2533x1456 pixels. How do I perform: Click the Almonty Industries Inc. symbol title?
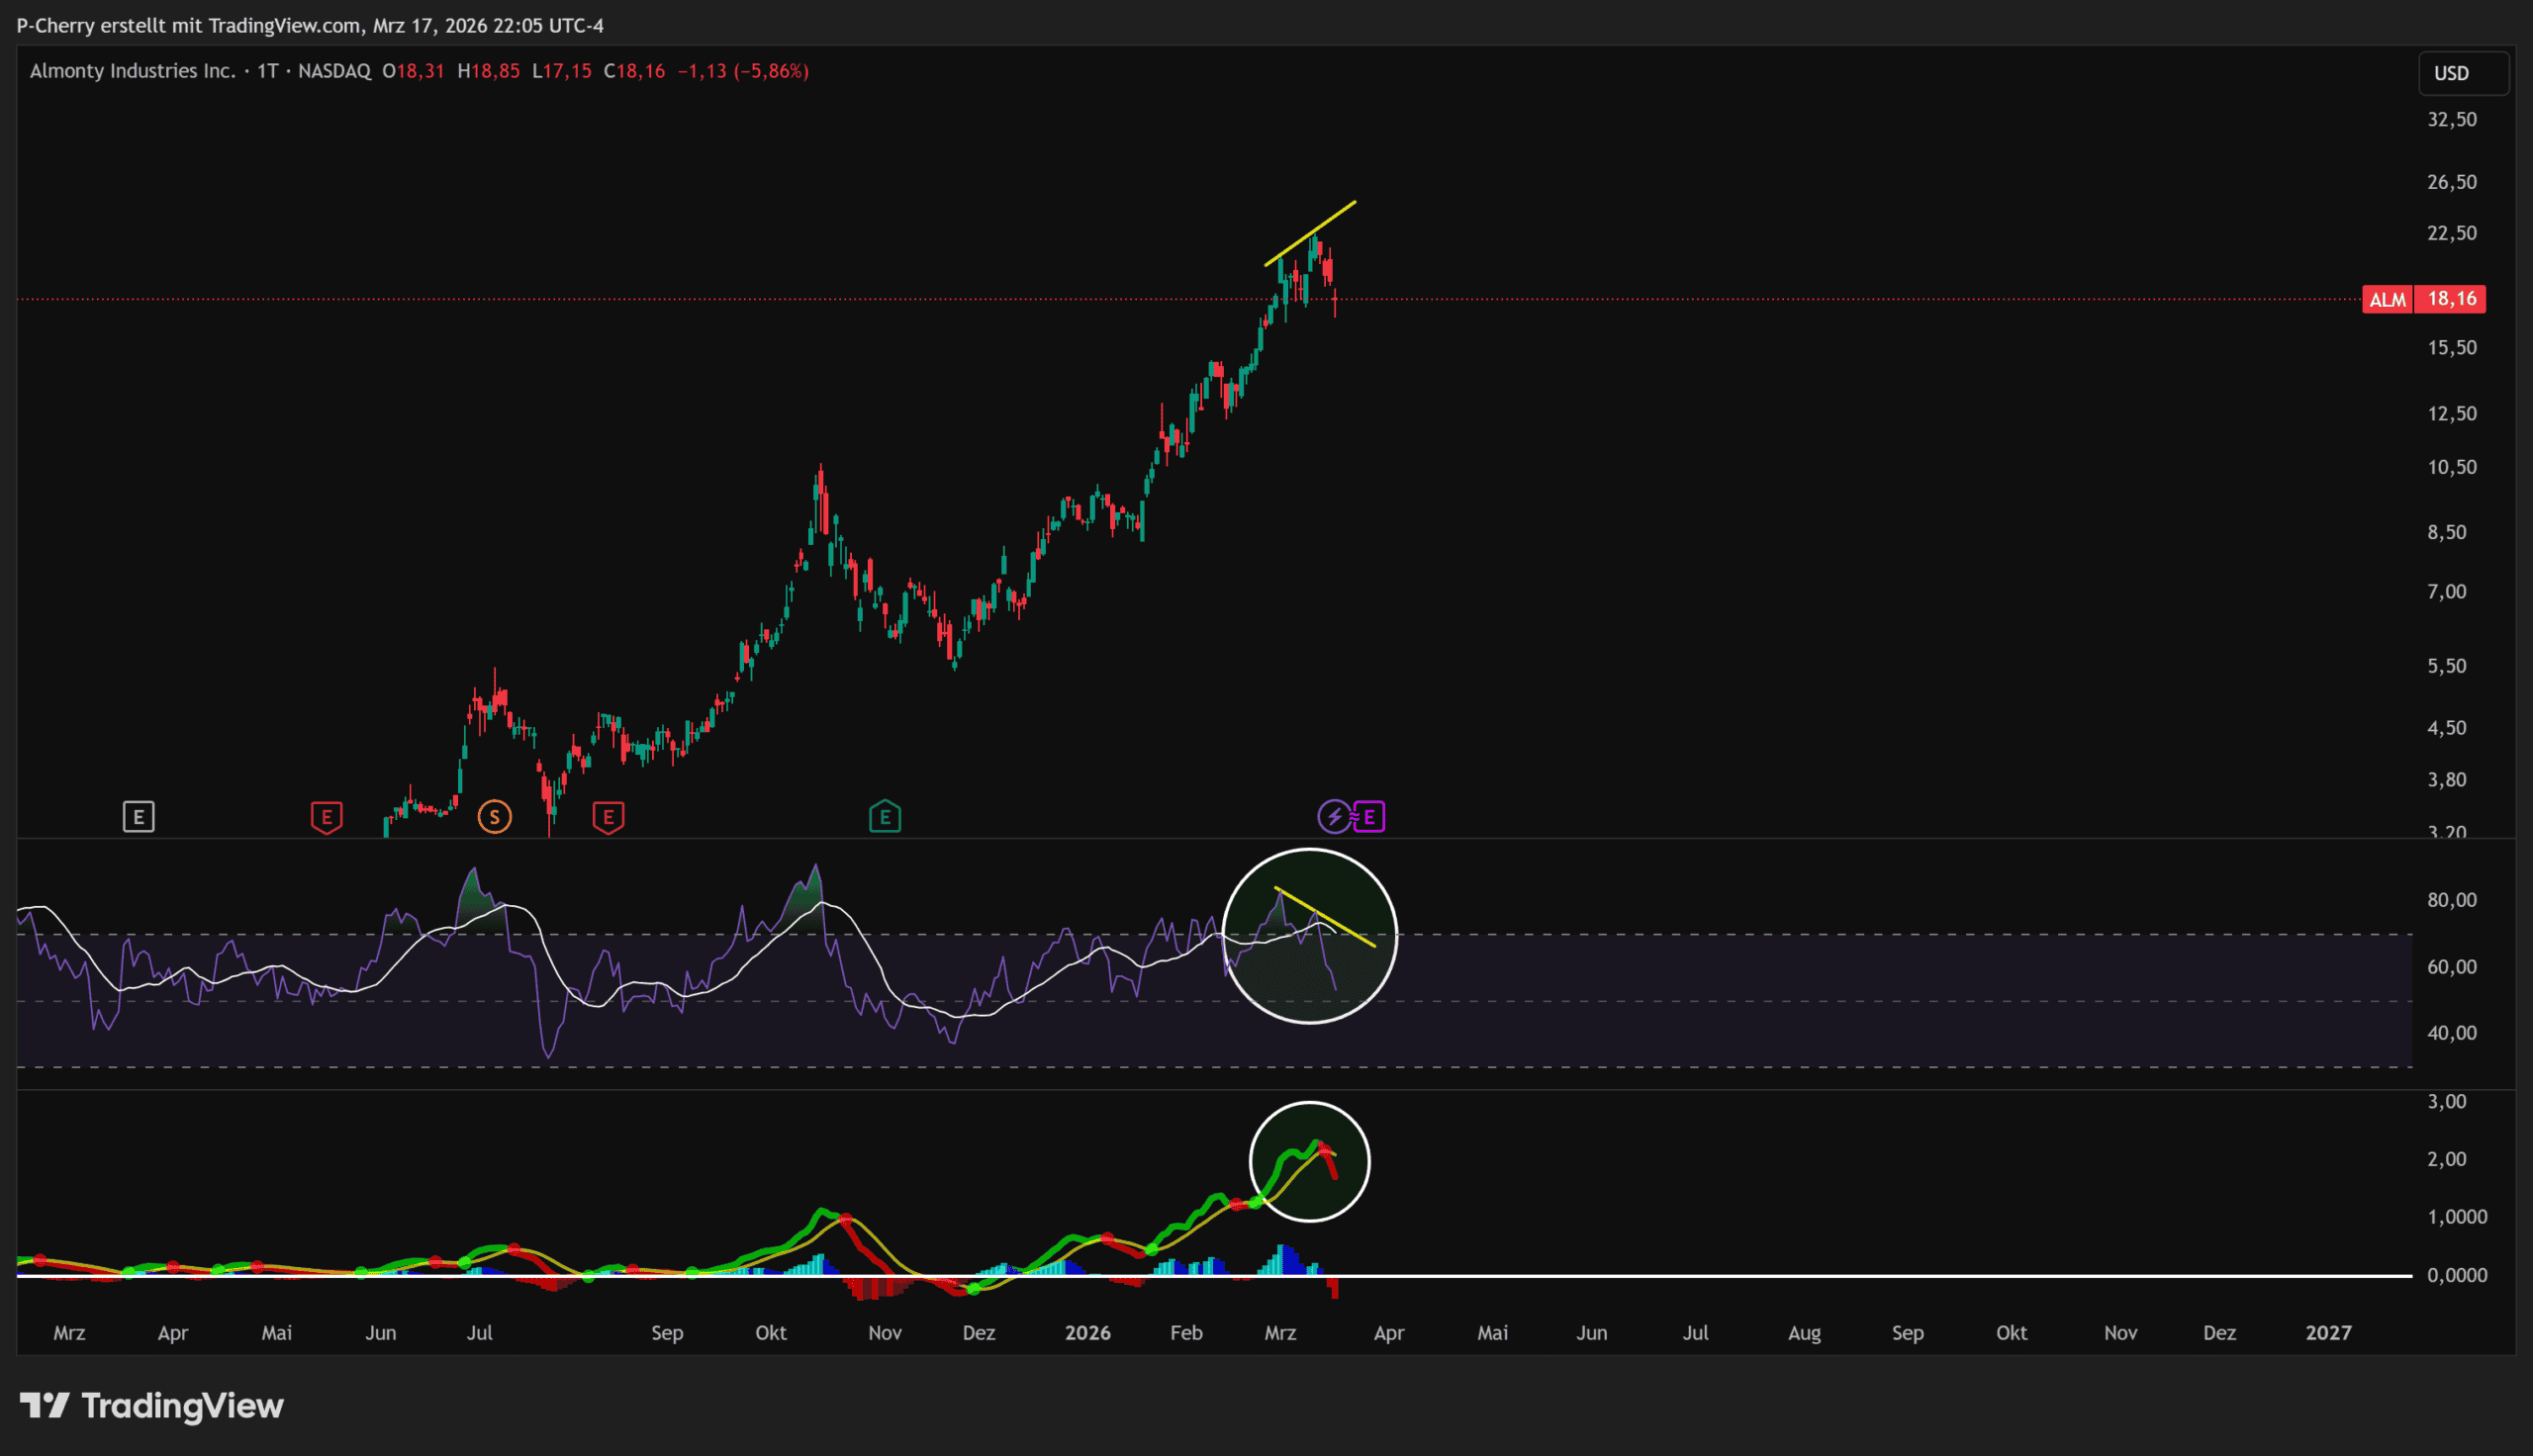[x=133, y=71]
